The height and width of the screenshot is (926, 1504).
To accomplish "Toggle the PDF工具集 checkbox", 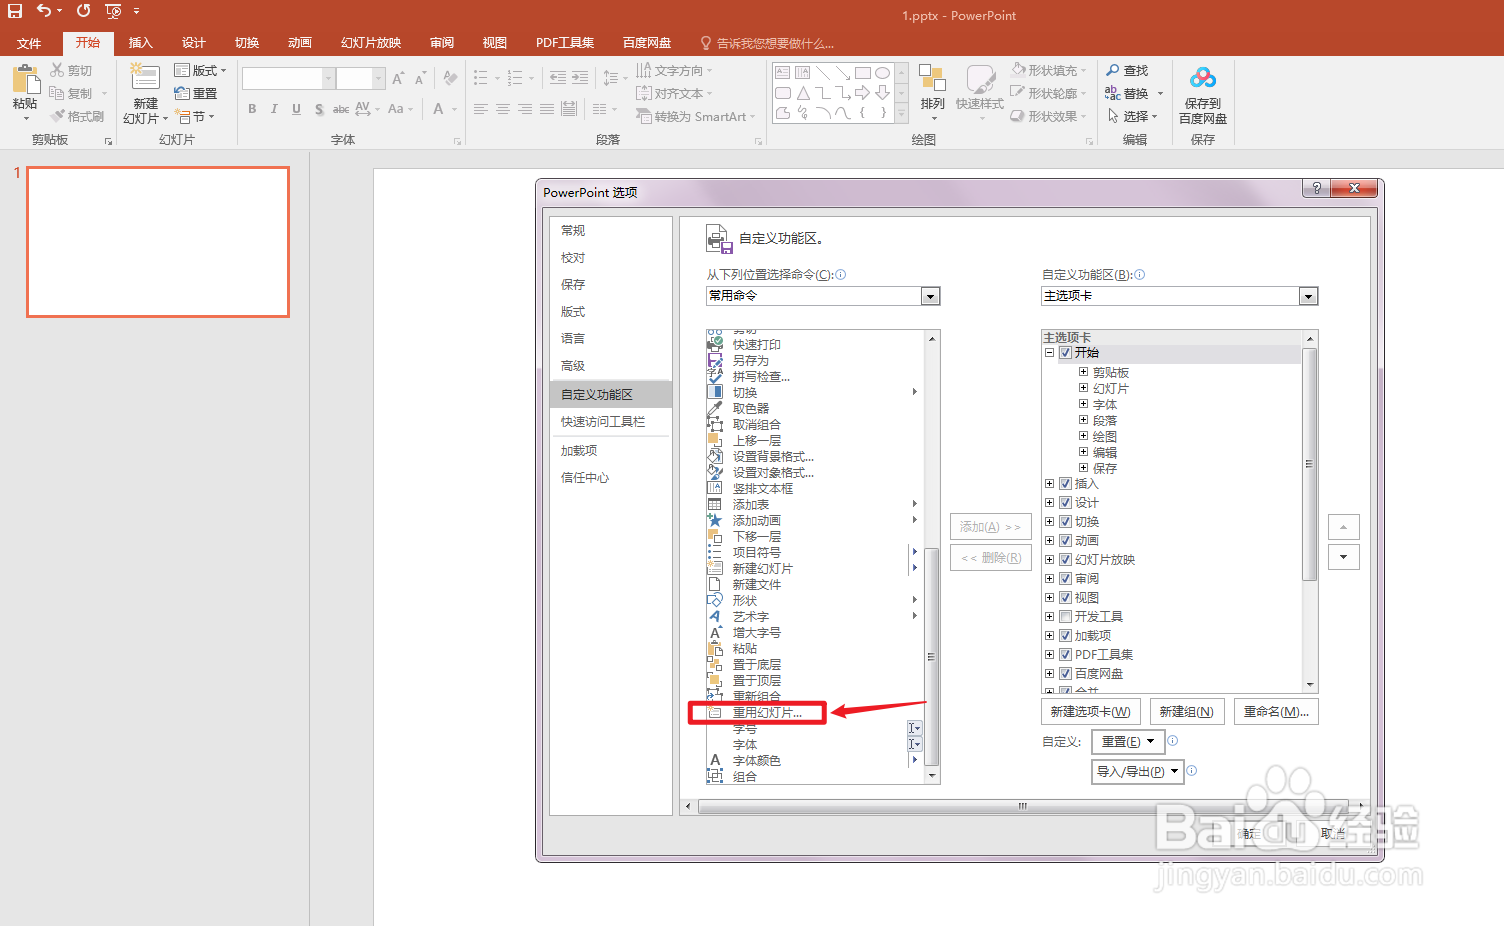I will 1066,655.
